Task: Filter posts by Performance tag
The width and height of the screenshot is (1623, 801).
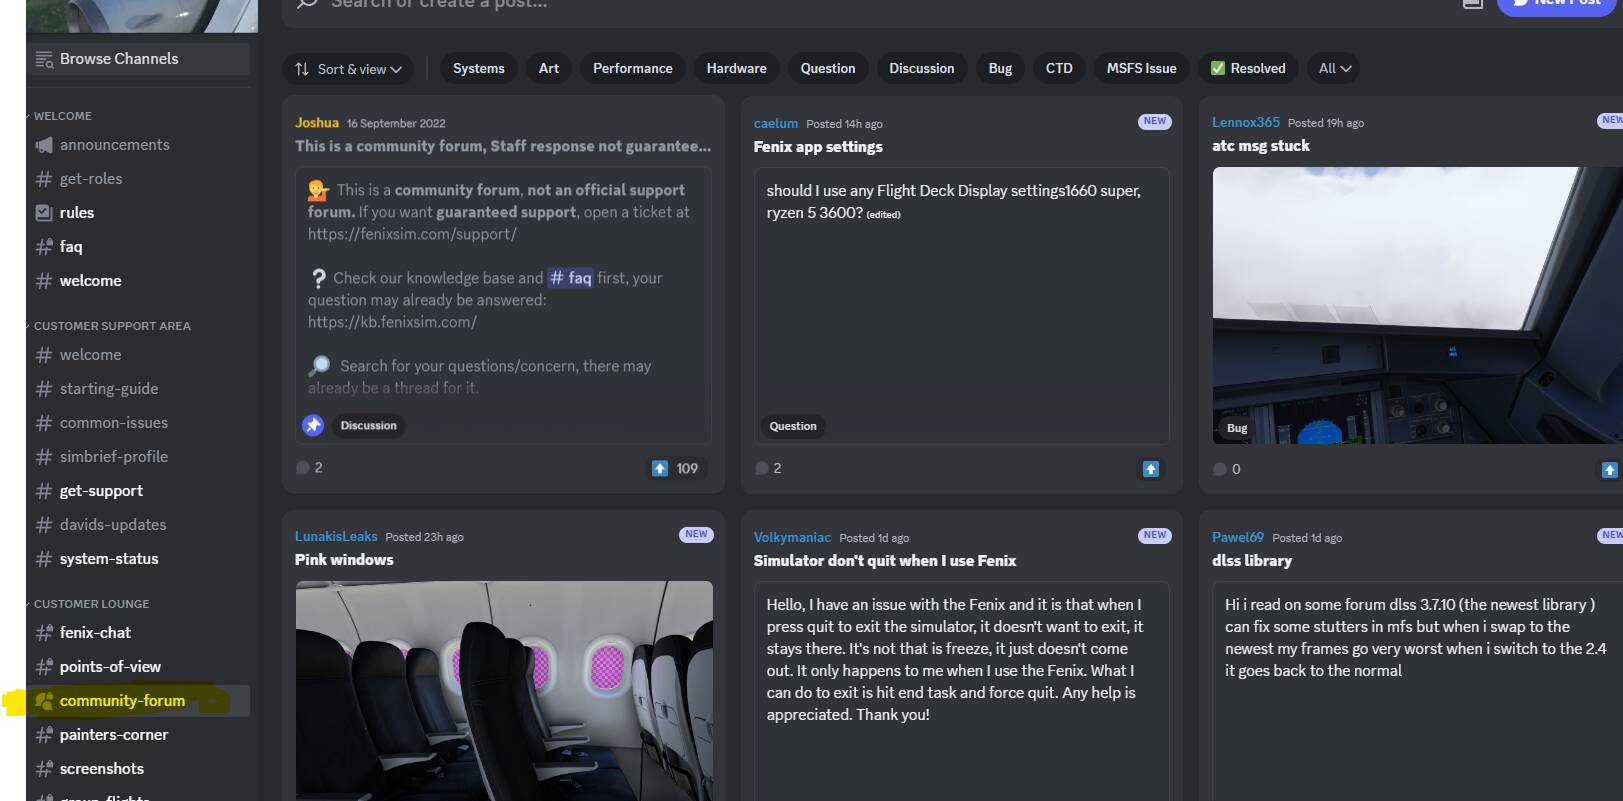Action: (x=632, y=68)
